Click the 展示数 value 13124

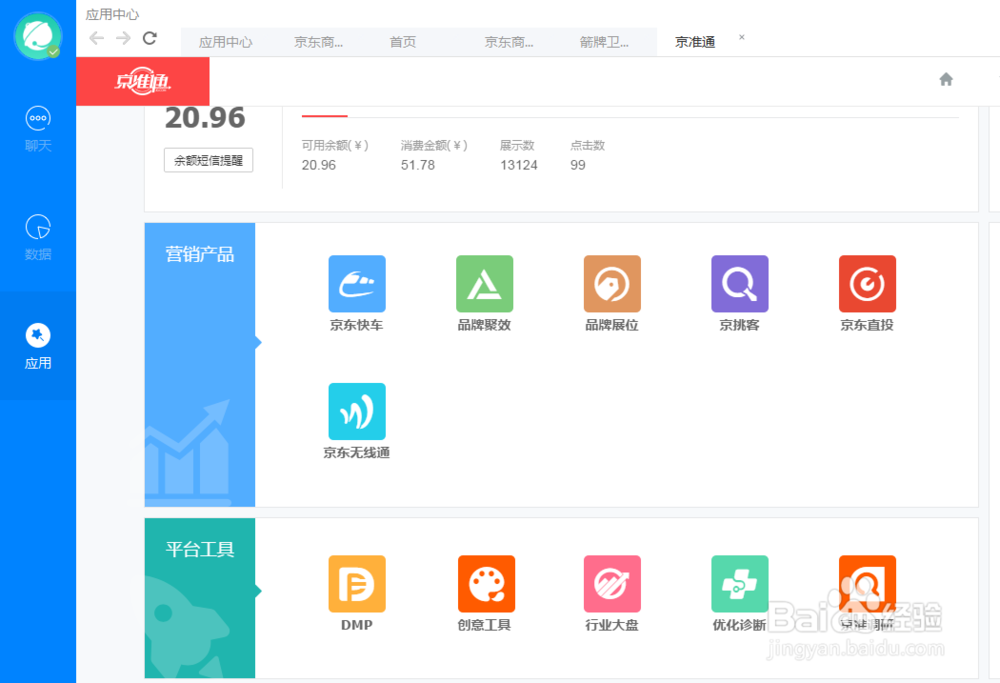click(518, 165)
